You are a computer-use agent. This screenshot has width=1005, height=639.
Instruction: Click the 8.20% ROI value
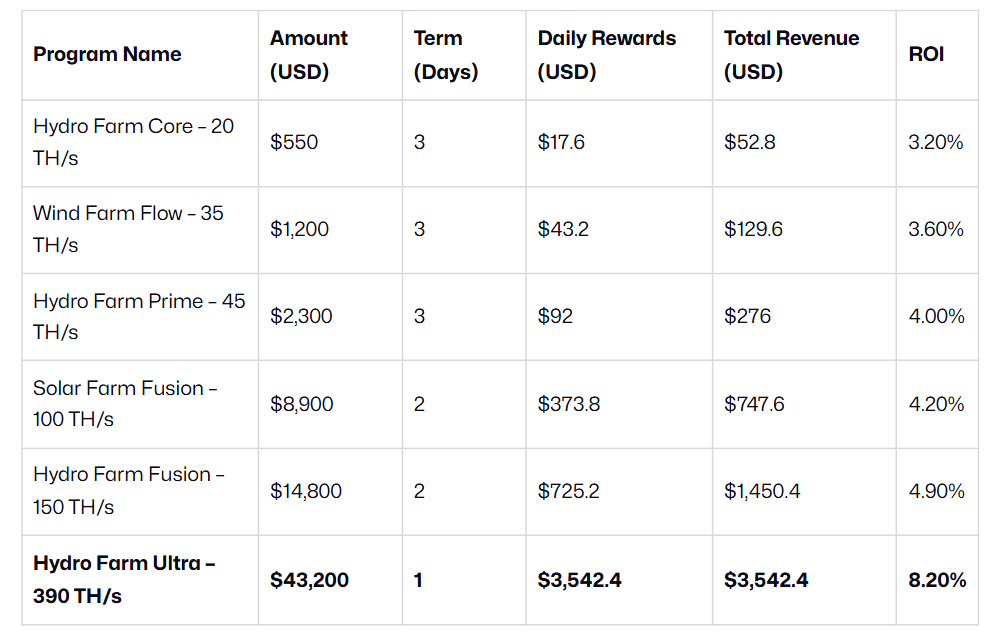[936, 580]
